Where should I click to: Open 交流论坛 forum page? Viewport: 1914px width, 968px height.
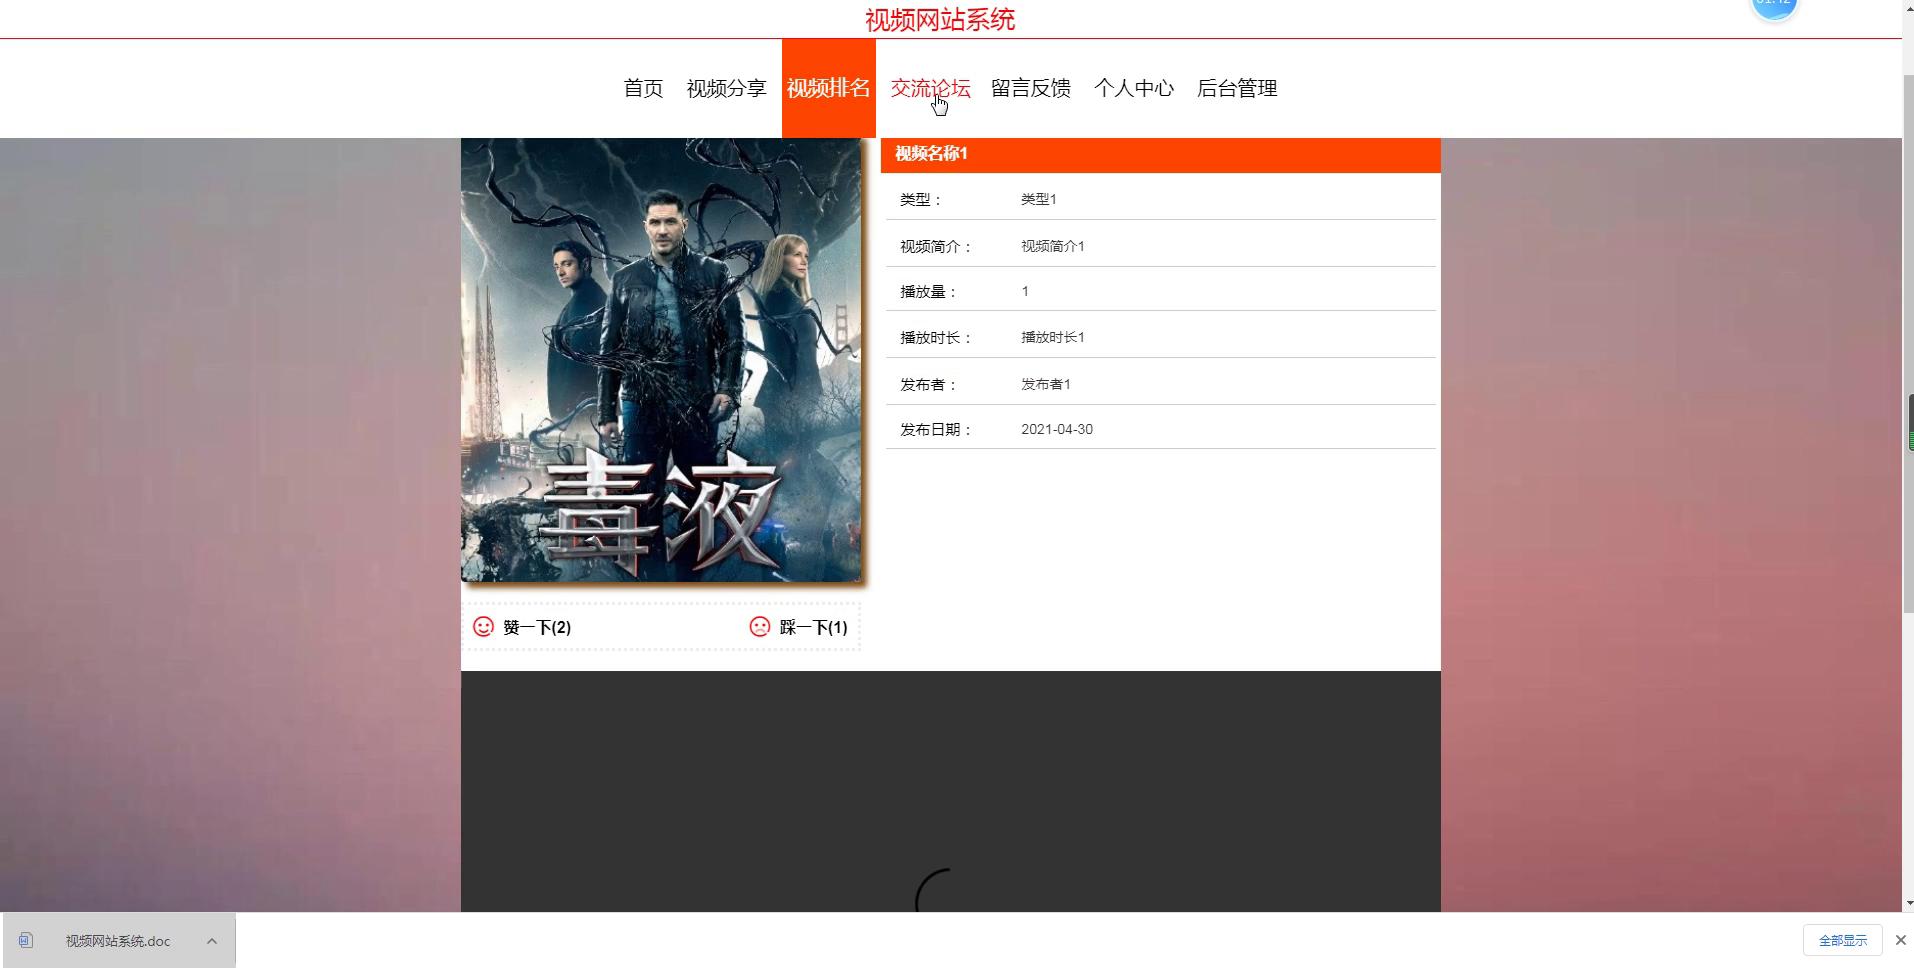(x=930, y=88)
